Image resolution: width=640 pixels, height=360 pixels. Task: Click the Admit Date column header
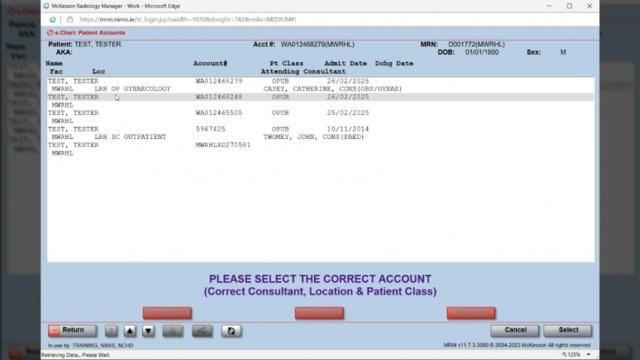pyautogui.click(x=346, y=64)
